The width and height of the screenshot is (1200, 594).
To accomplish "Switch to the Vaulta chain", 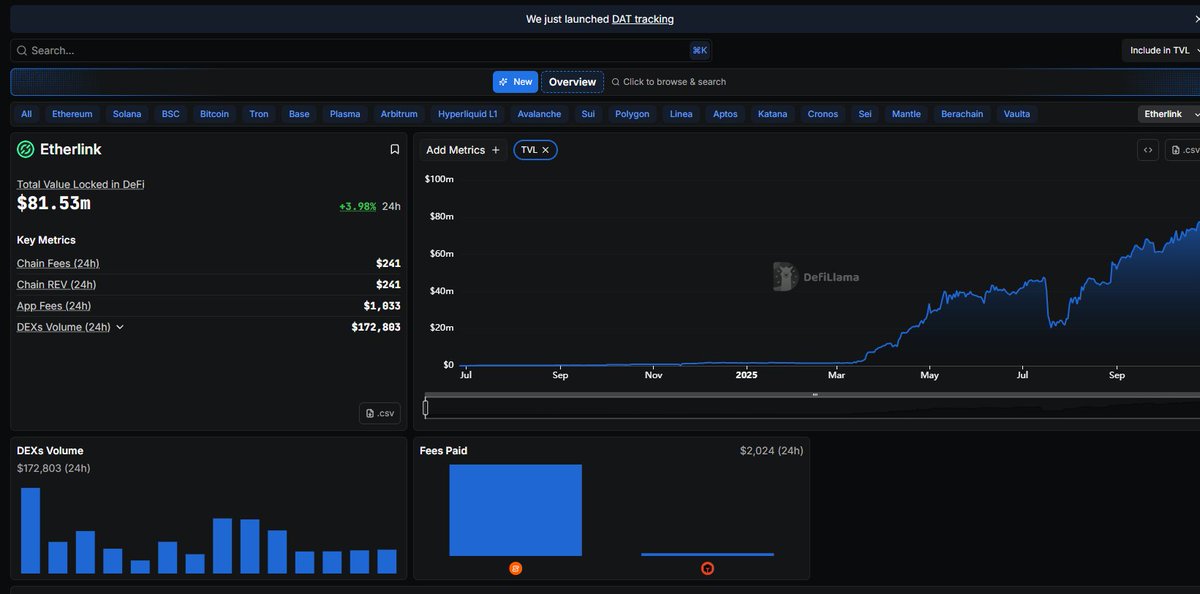I will click(1017, 114).
